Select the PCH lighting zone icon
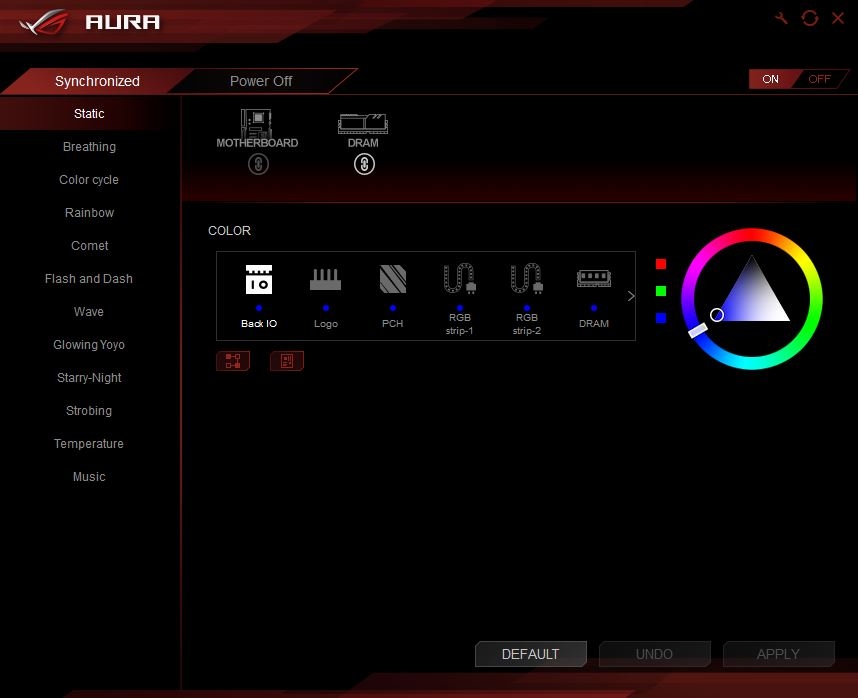 pyautogui.click(x=392, y=280)
